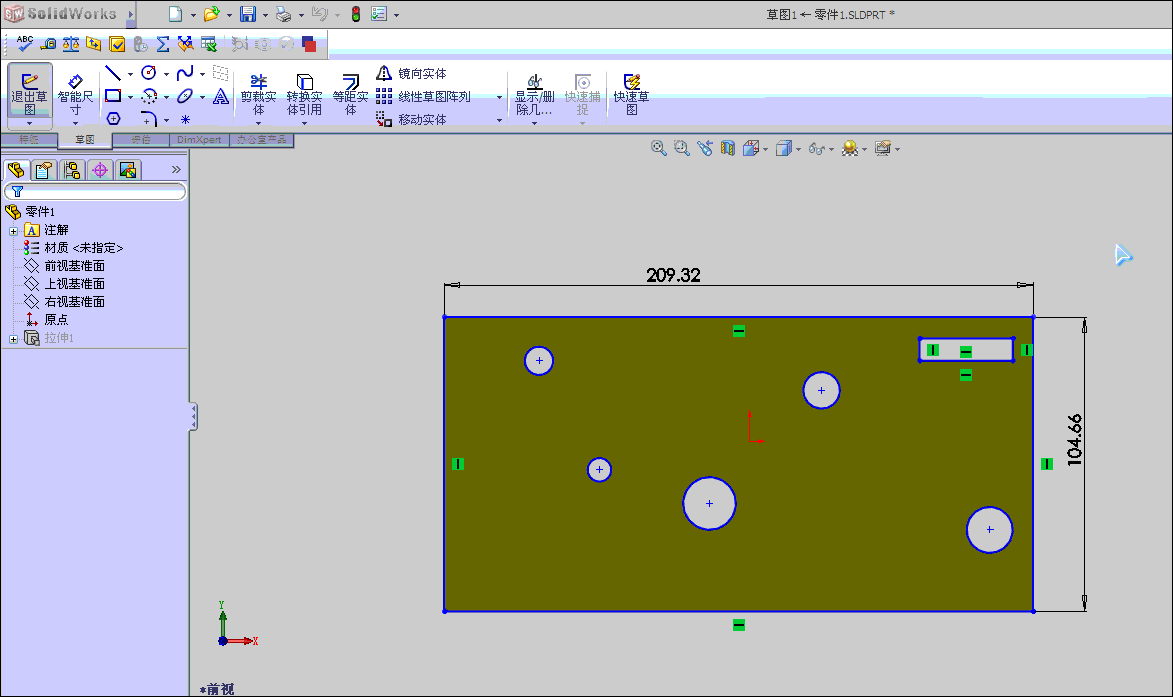Select 原点 in the feature tree

tap(55, 319)
